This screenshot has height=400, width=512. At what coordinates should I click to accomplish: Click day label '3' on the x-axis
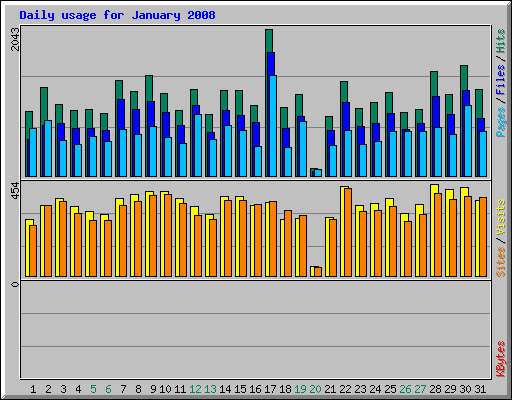(x=63, y=389)
